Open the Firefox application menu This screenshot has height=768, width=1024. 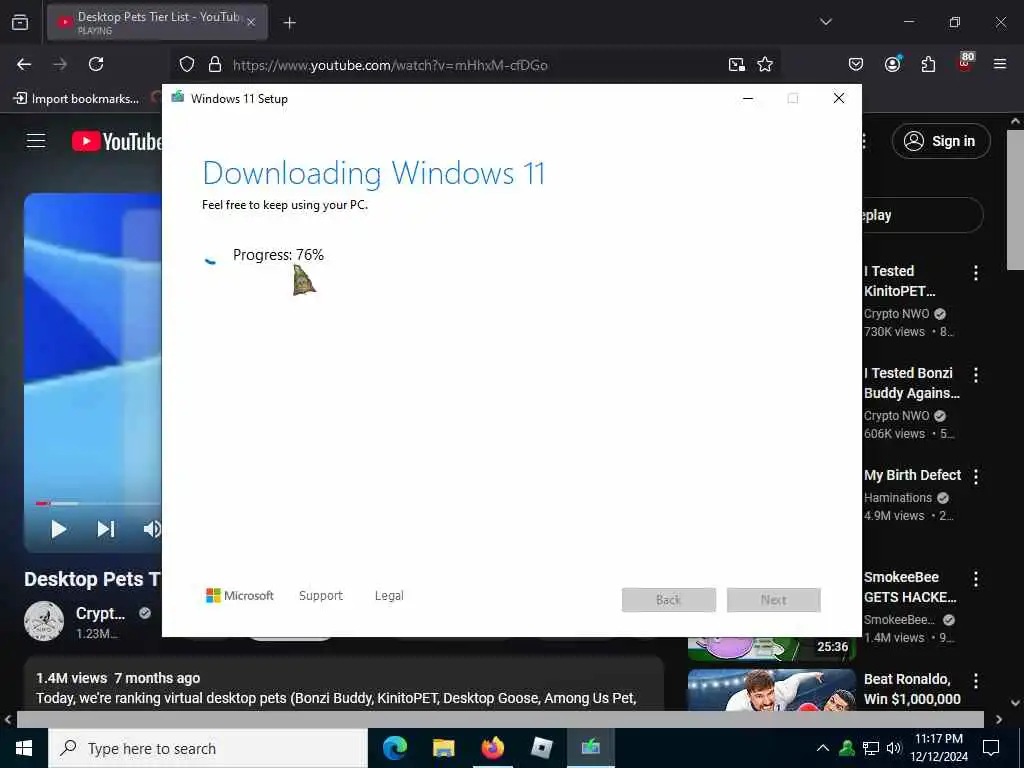[1000, 64]
